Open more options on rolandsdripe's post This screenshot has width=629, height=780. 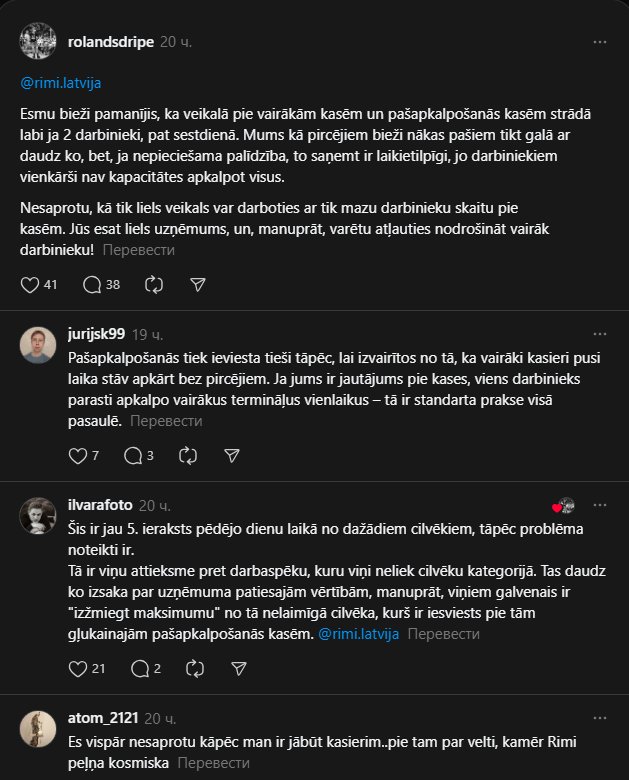pos(599,42)
